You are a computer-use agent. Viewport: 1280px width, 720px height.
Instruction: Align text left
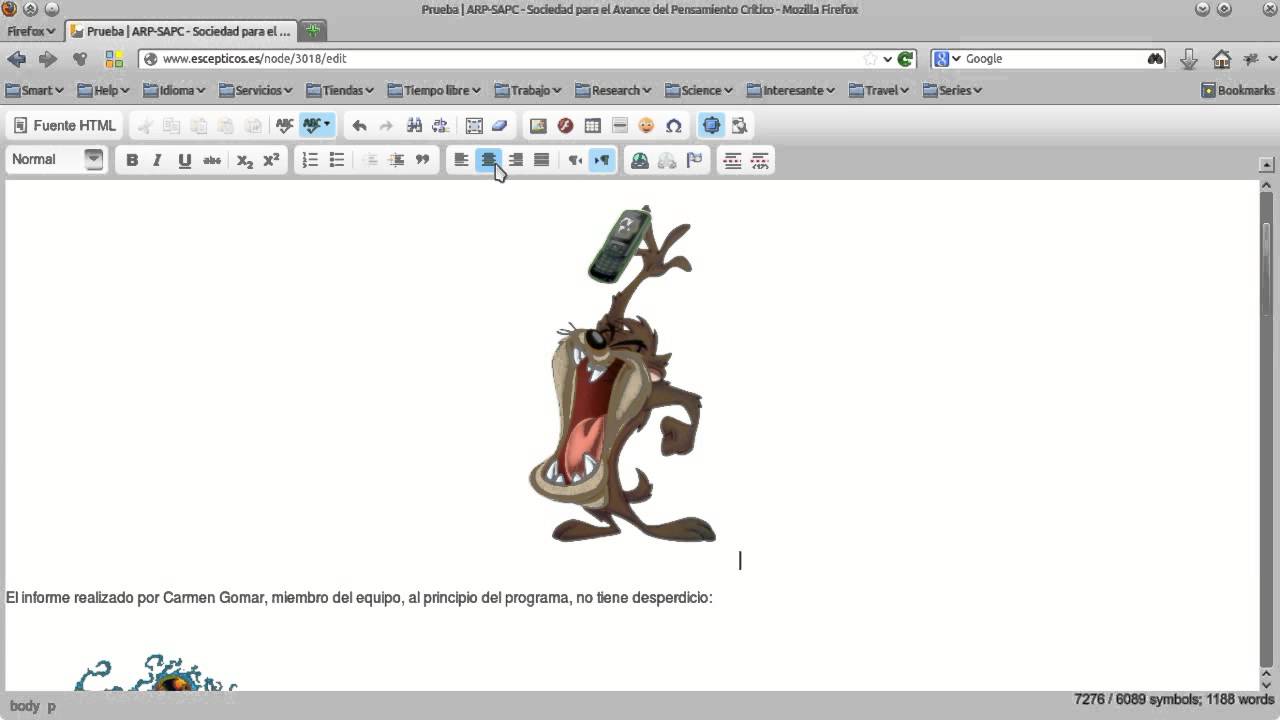(x=461, y=160)
